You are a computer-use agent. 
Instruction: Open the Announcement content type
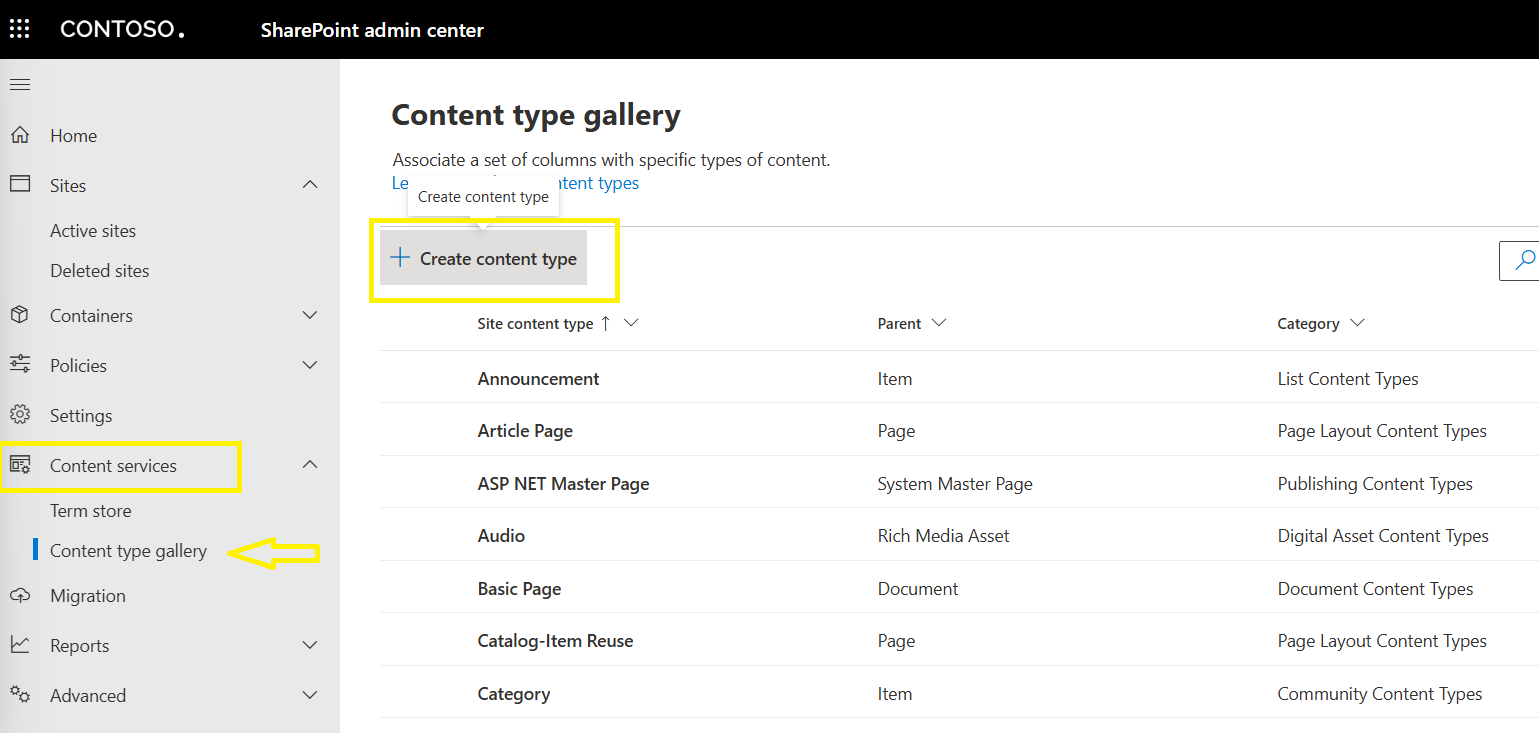point(539,379)
